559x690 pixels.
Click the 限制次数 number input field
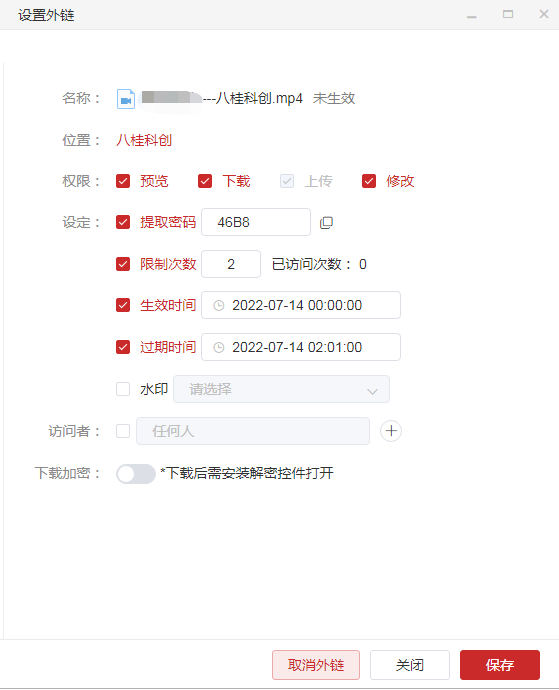[231, 264]
